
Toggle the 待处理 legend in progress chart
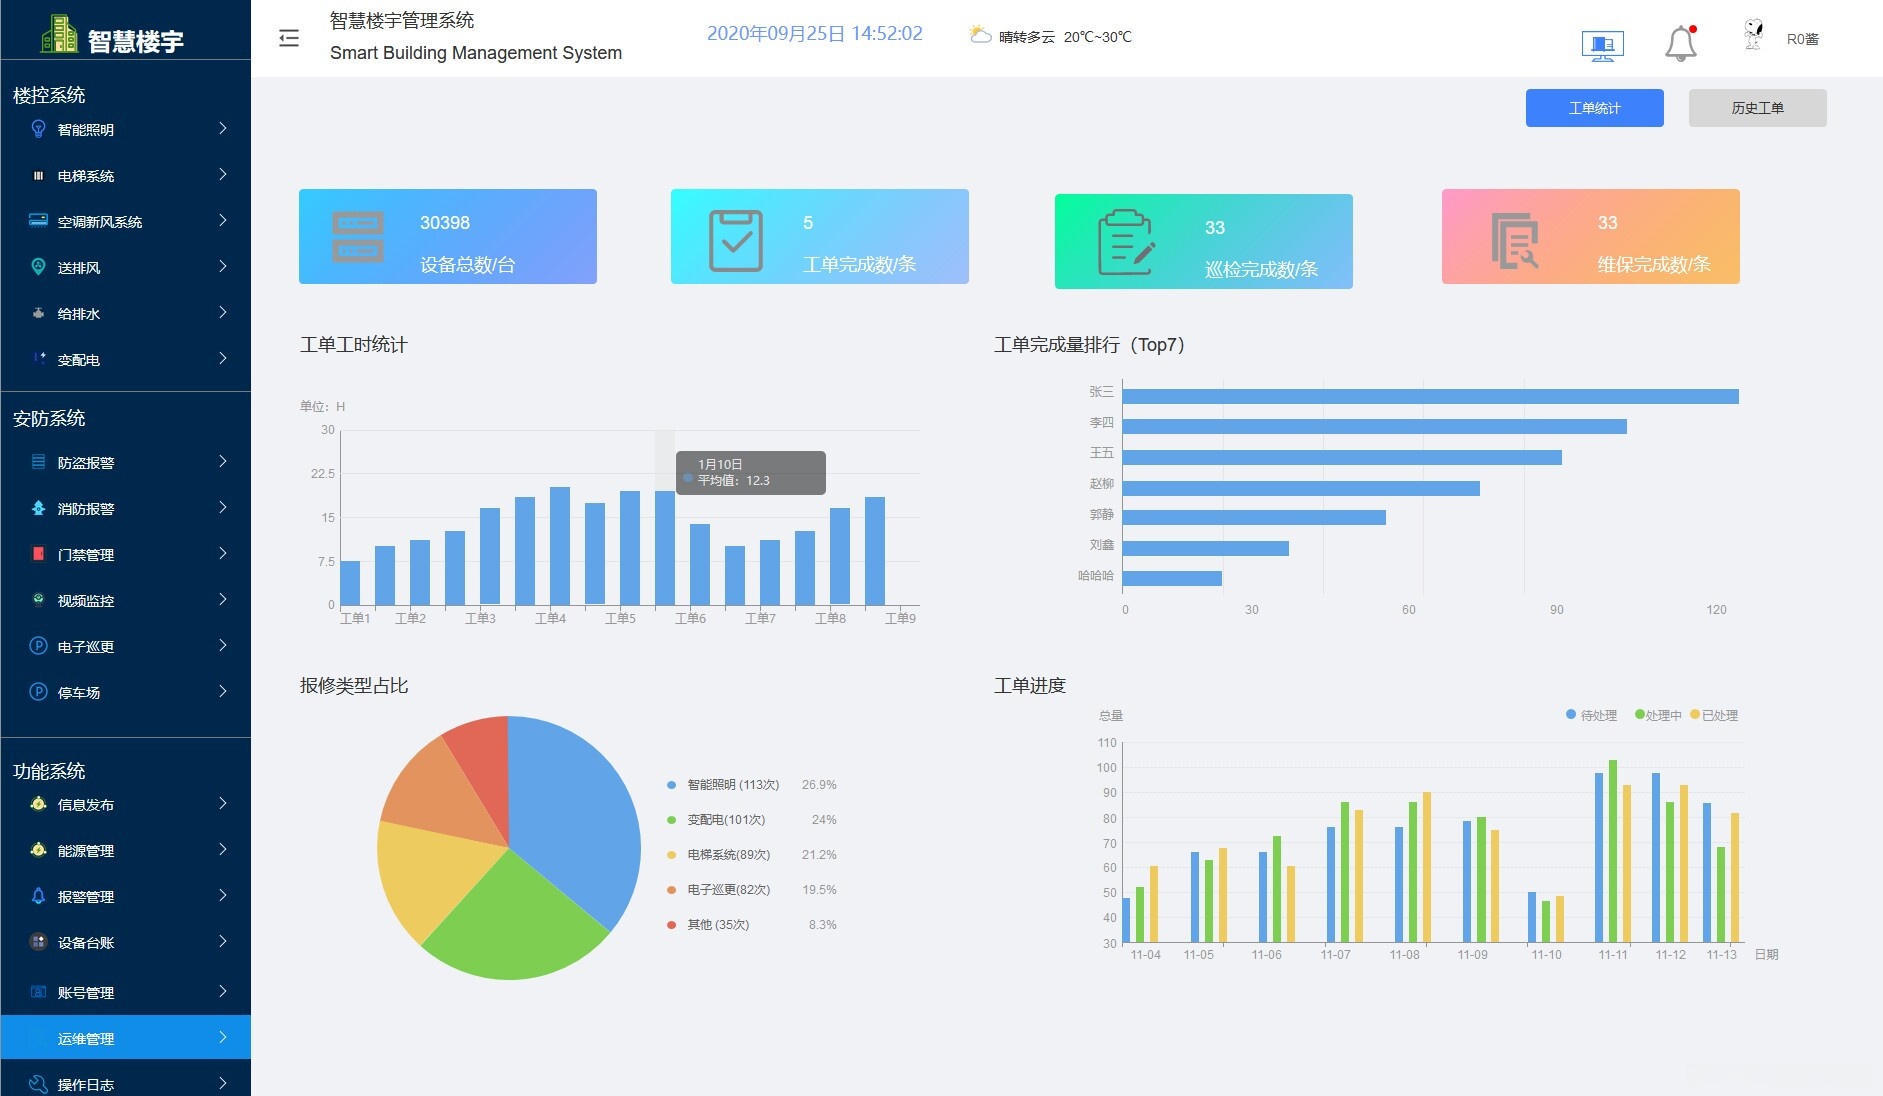tap(1591, 715)
